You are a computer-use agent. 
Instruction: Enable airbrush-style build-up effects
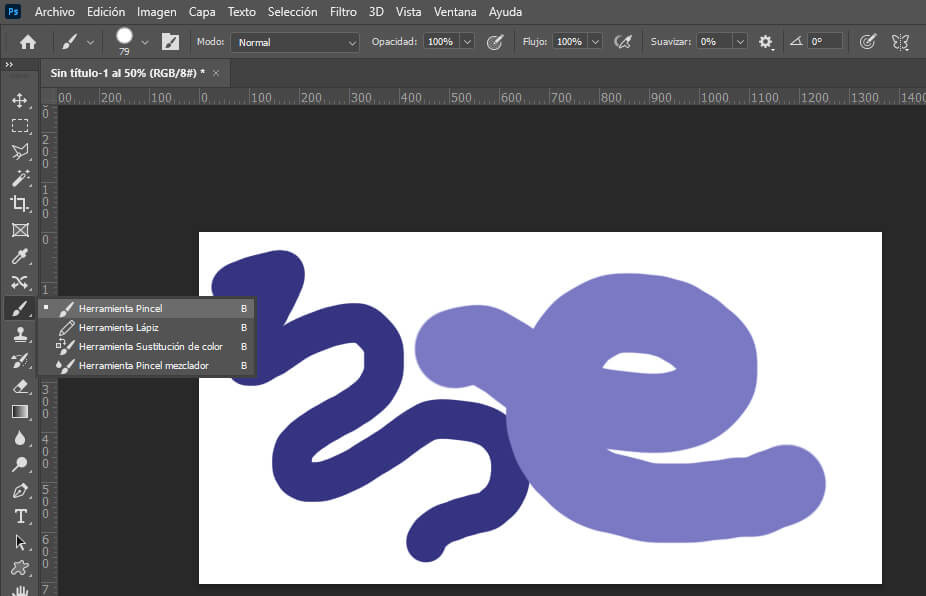tap(623, 42)
